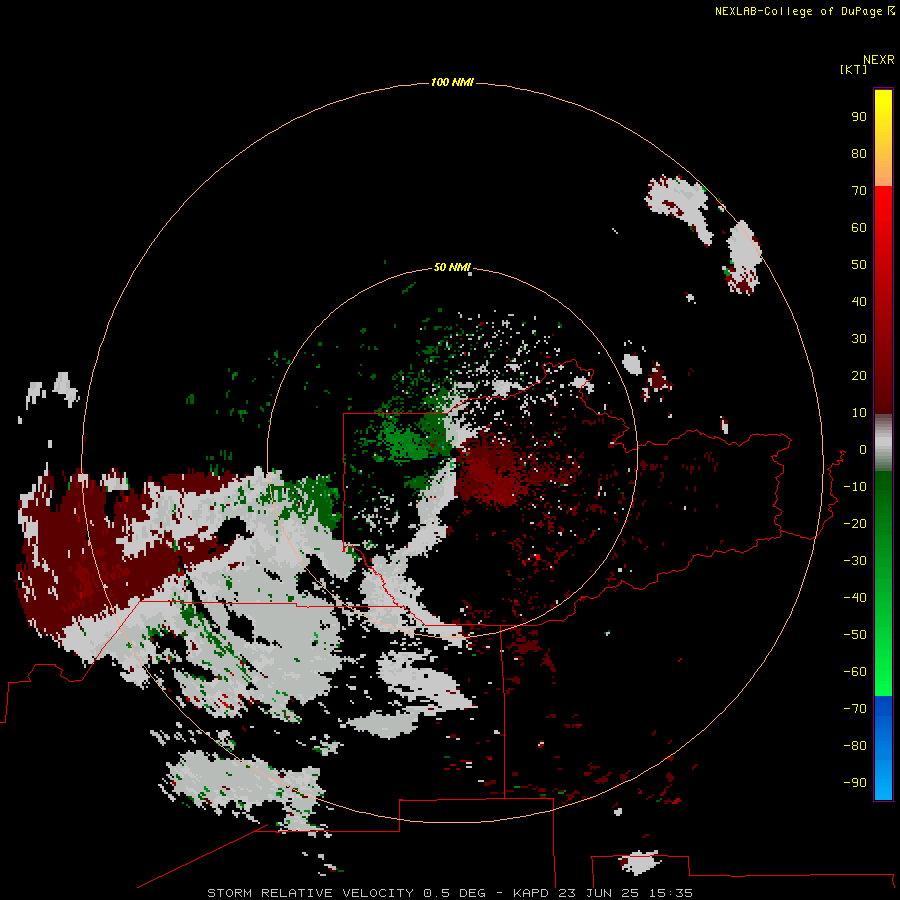Click the 50 value on velocity scale
This screenshot has height=900, width=900.
click(859, 265)
